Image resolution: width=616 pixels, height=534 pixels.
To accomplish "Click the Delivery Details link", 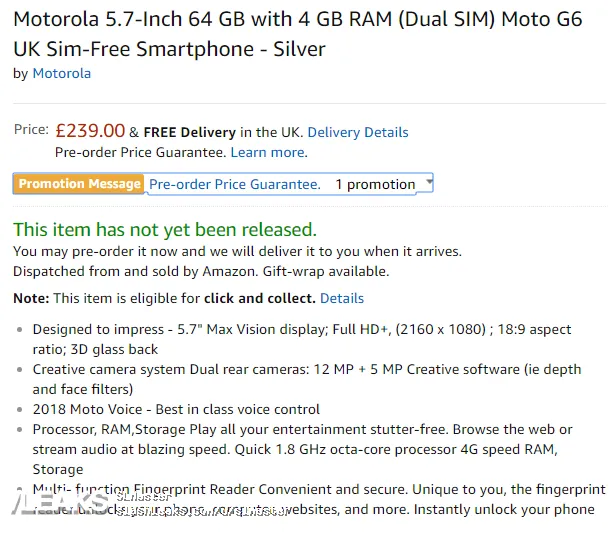I will pos(357,132).
